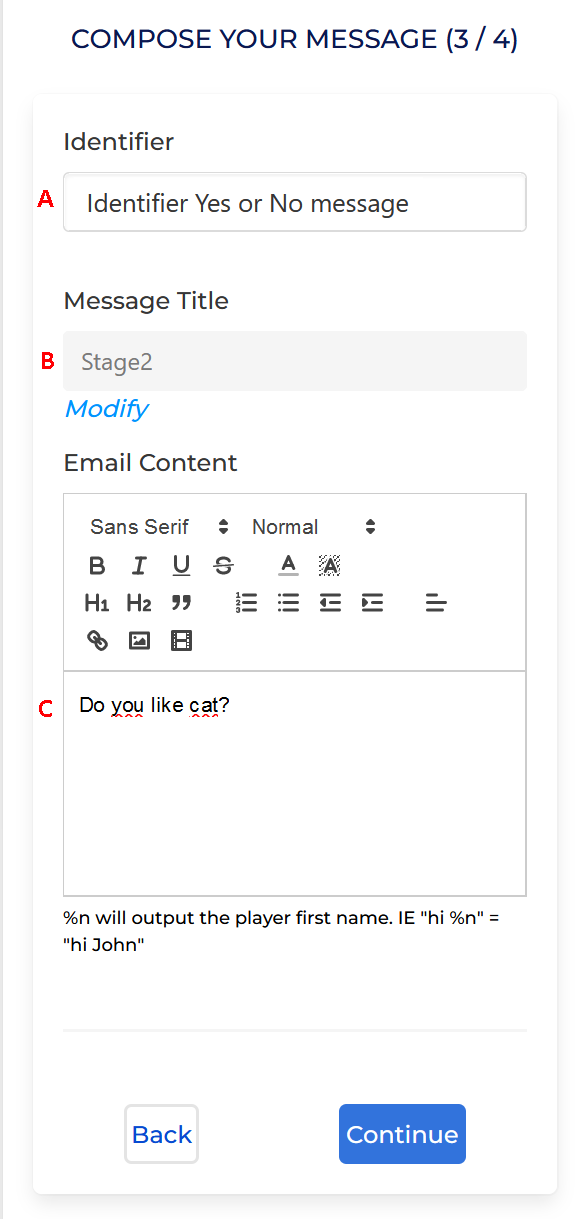Screen dimensions: 586x1219
Task: Increase the text indent
Action: [x=373, y=603]
